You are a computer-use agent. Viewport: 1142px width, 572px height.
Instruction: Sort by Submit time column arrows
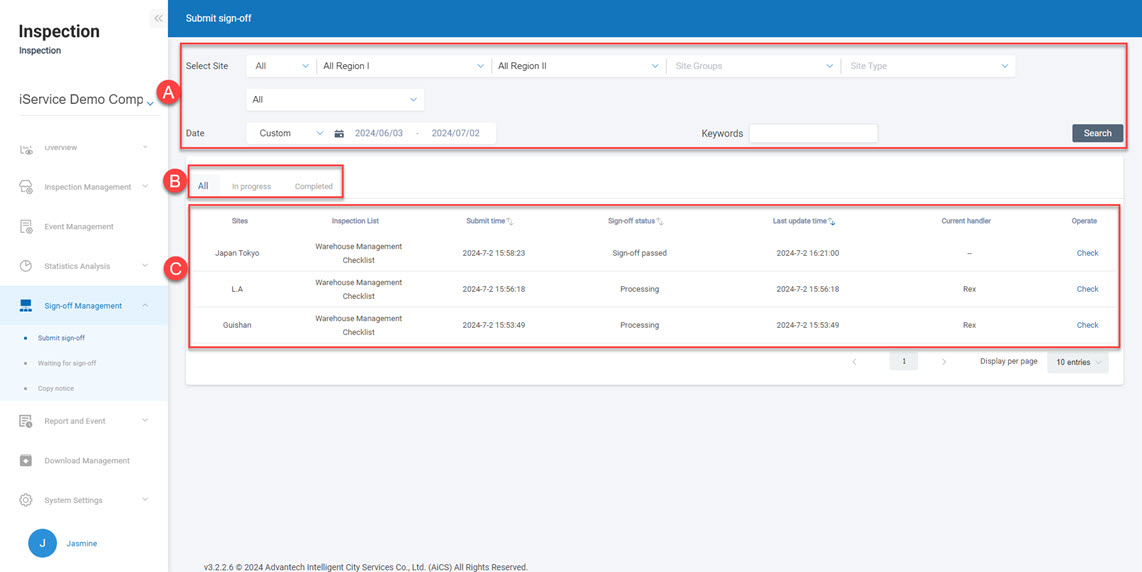(x=510, y=221)
